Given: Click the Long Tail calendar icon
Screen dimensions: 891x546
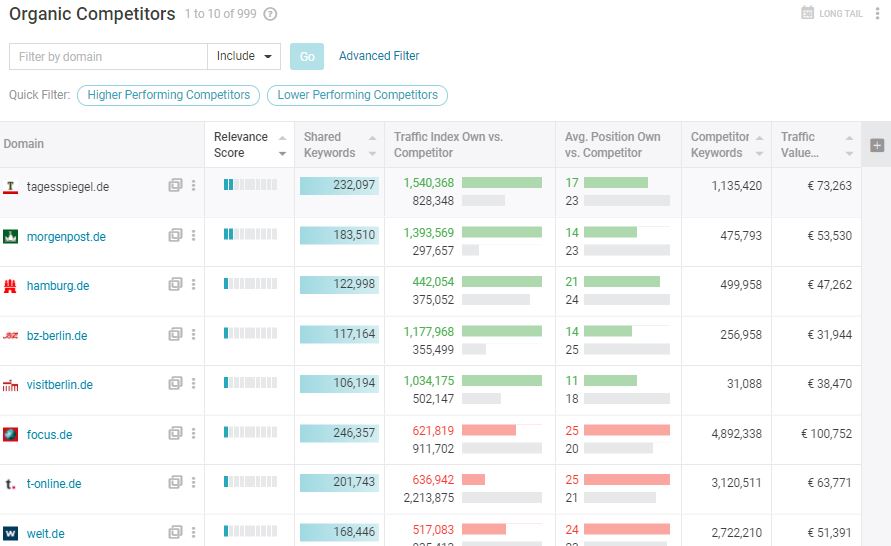Looking at the screenshot, I should (807, 12).
